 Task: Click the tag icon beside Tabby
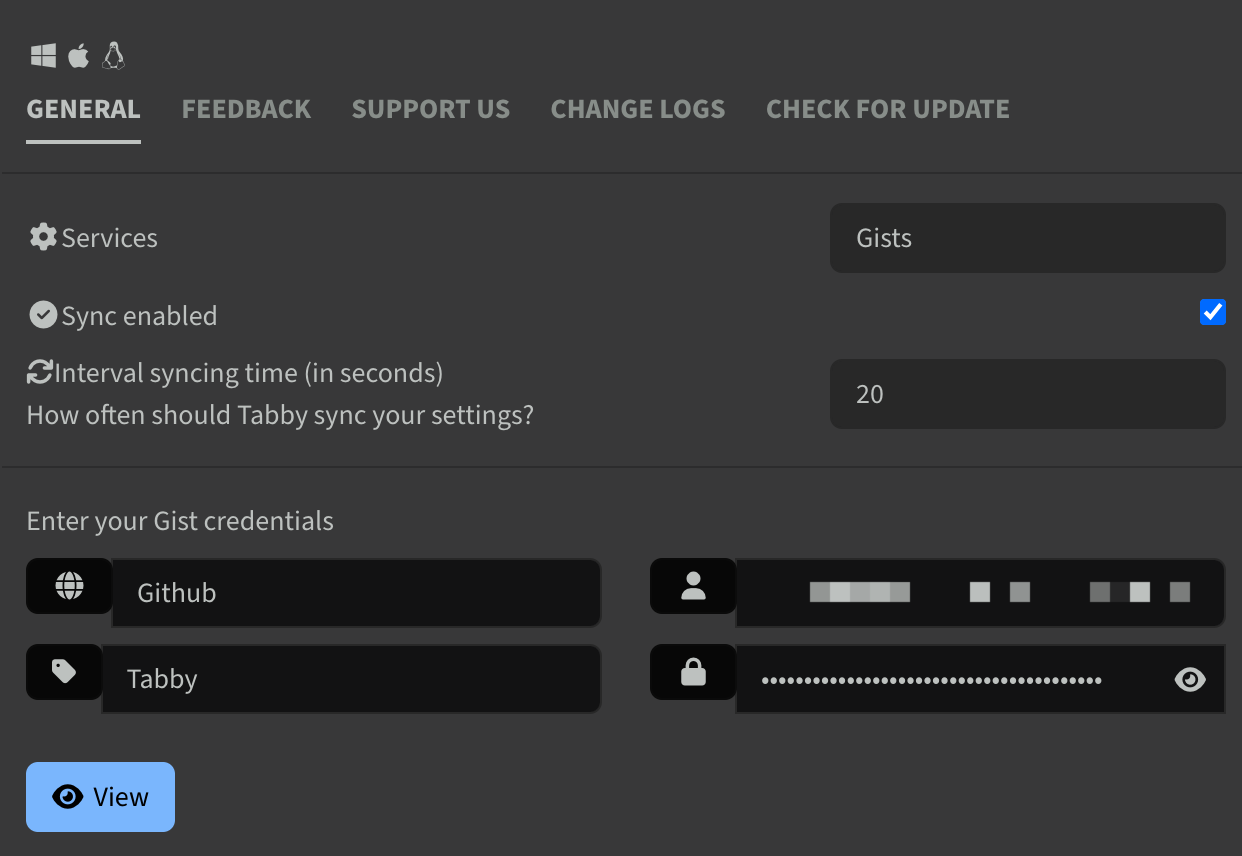[x=64, y=672]
